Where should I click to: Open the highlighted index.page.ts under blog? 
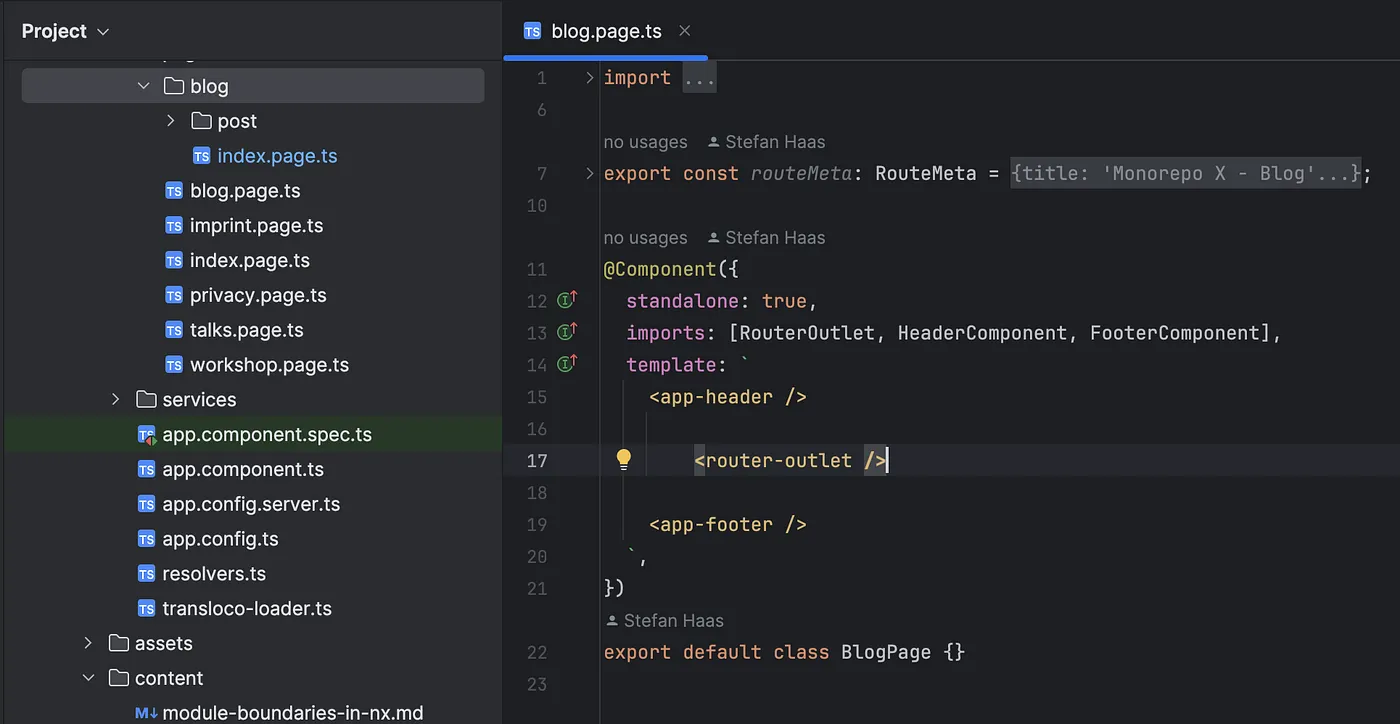point(277,156)
